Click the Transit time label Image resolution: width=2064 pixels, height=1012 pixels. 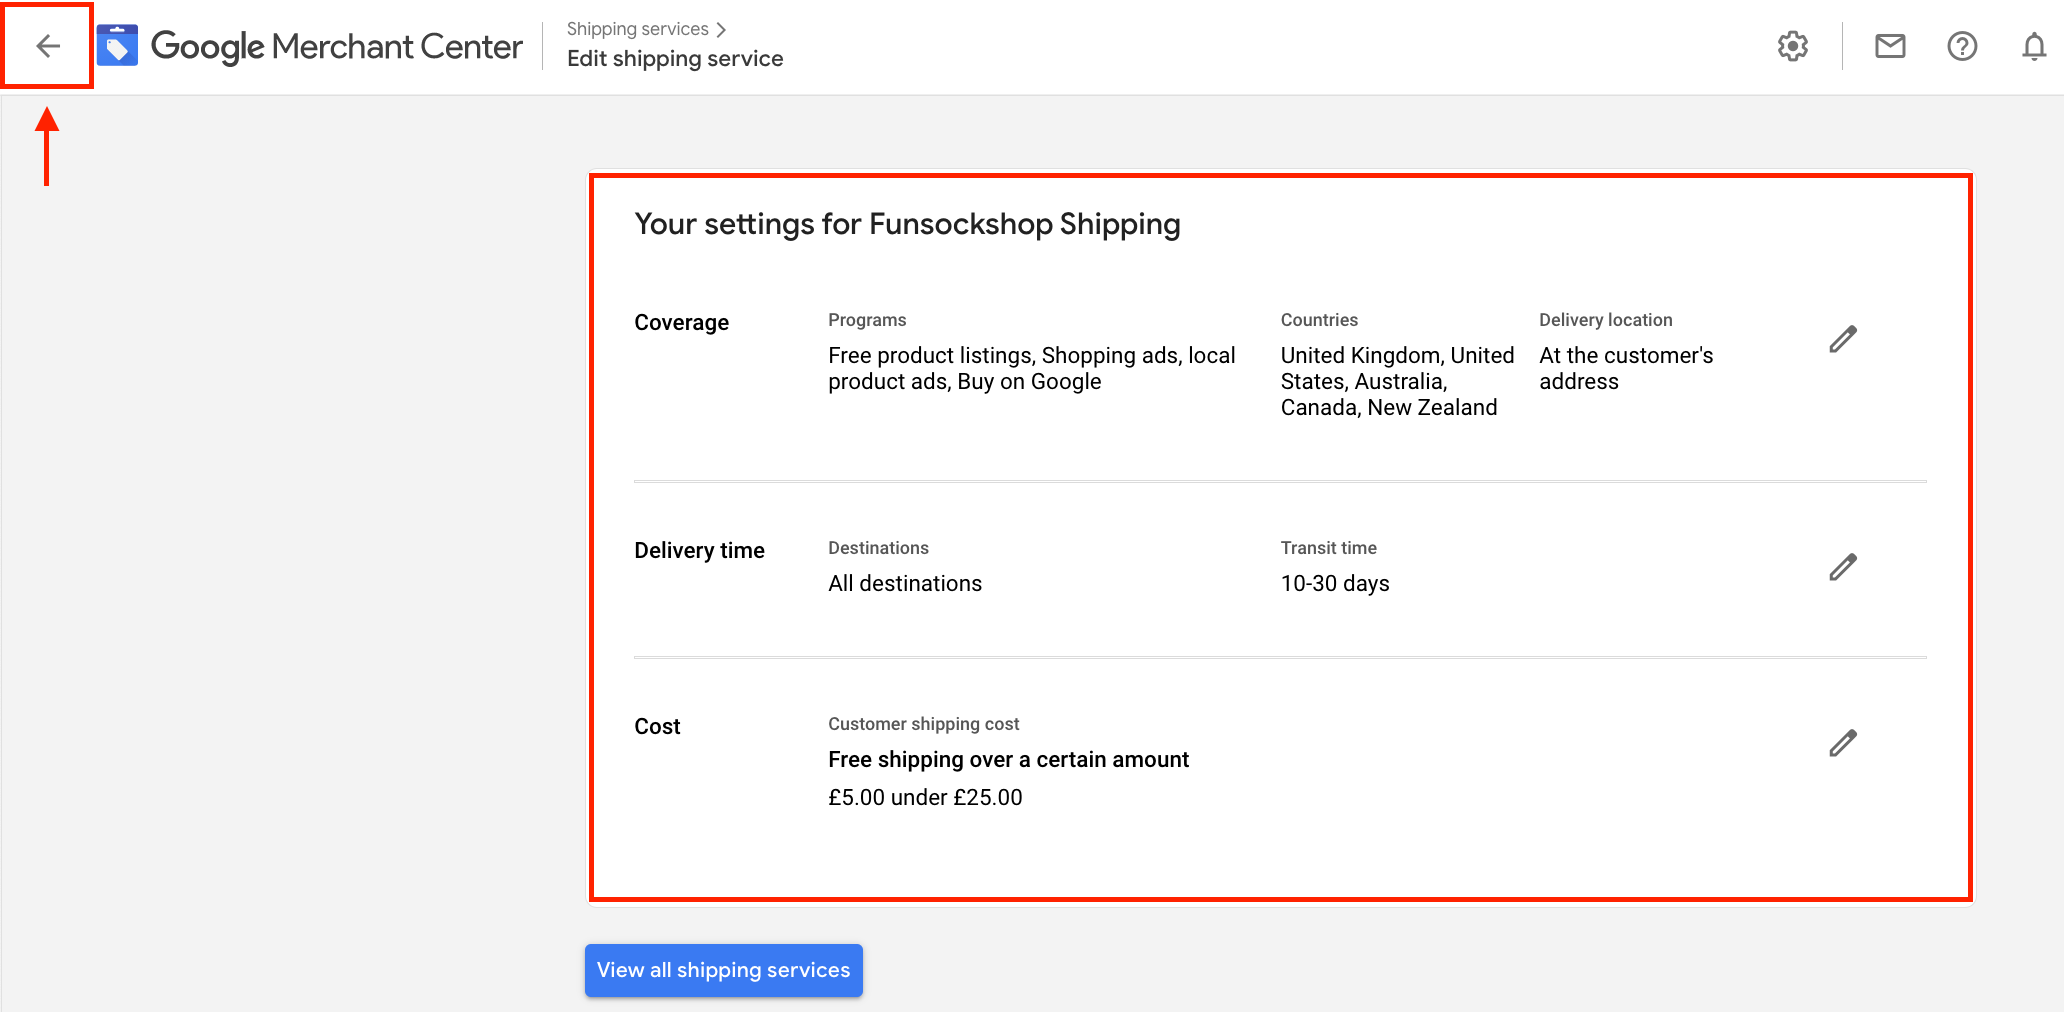[1328, 548]
